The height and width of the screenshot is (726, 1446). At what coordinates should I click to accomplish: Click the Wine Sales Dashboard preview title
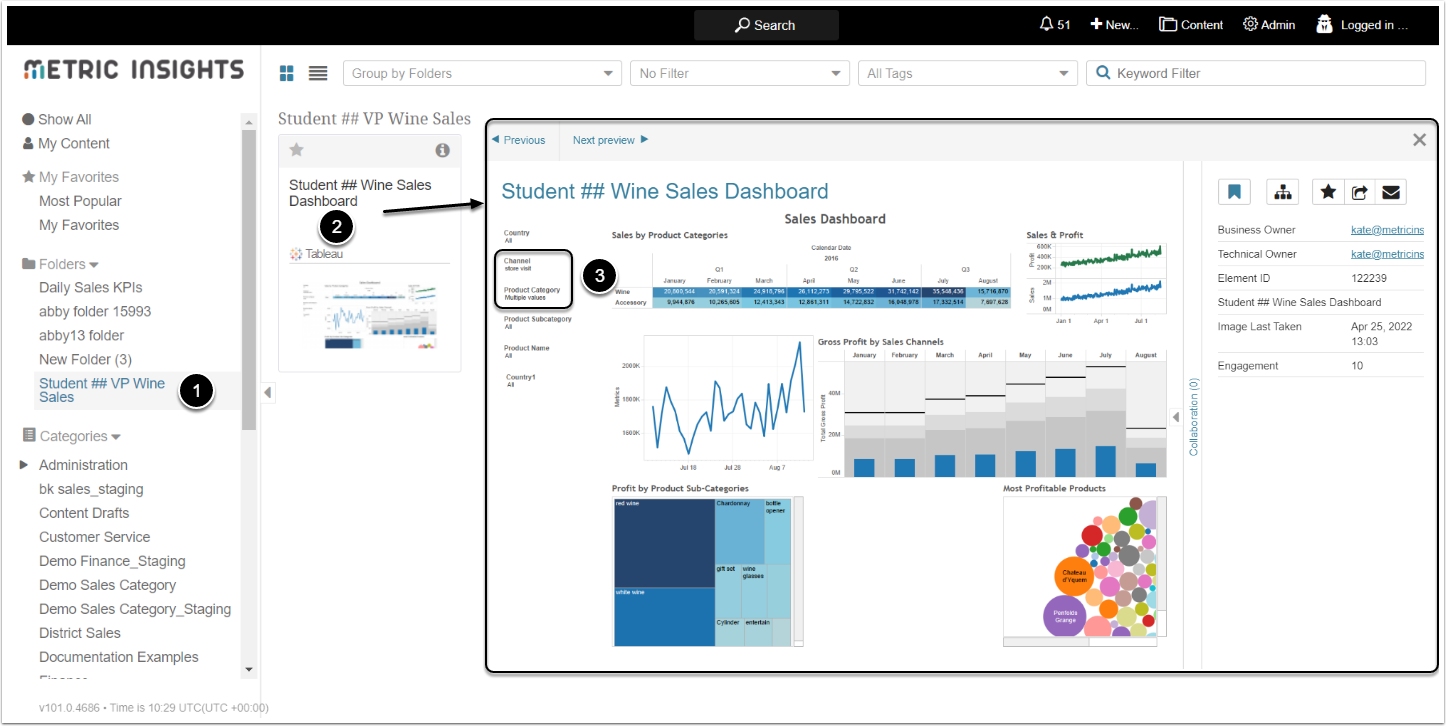[665, 191]
